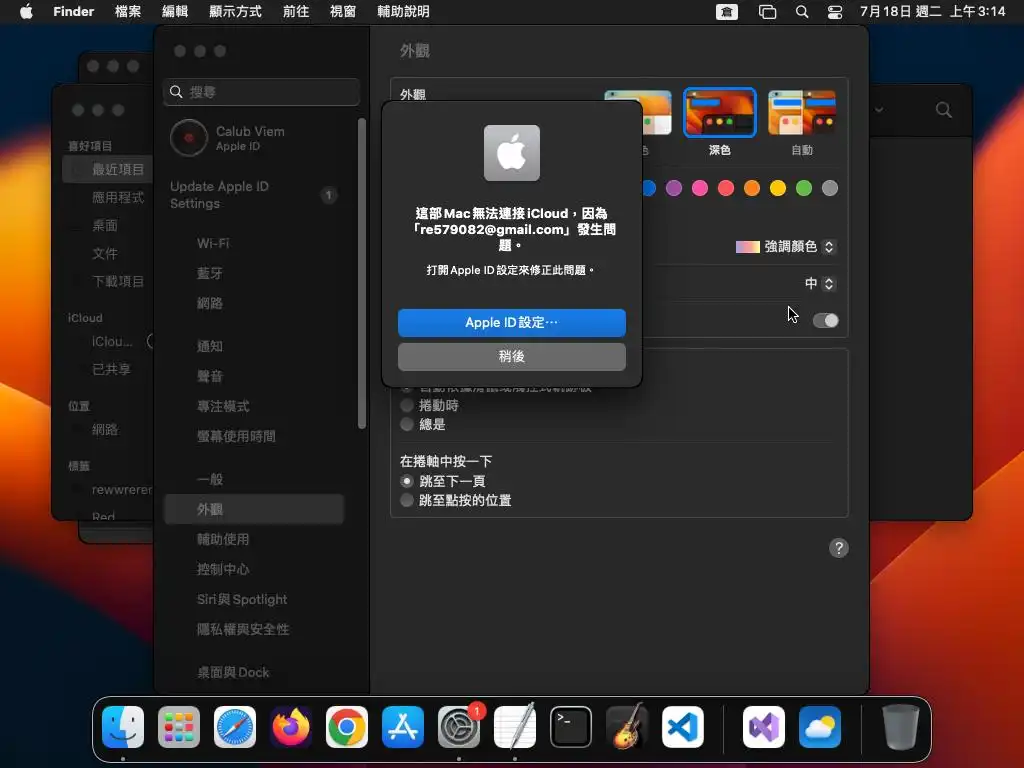This screenshot has height=768, width=1024.
Task: Click the 稍後 button to dismiss
Action: tap(512, 357)
